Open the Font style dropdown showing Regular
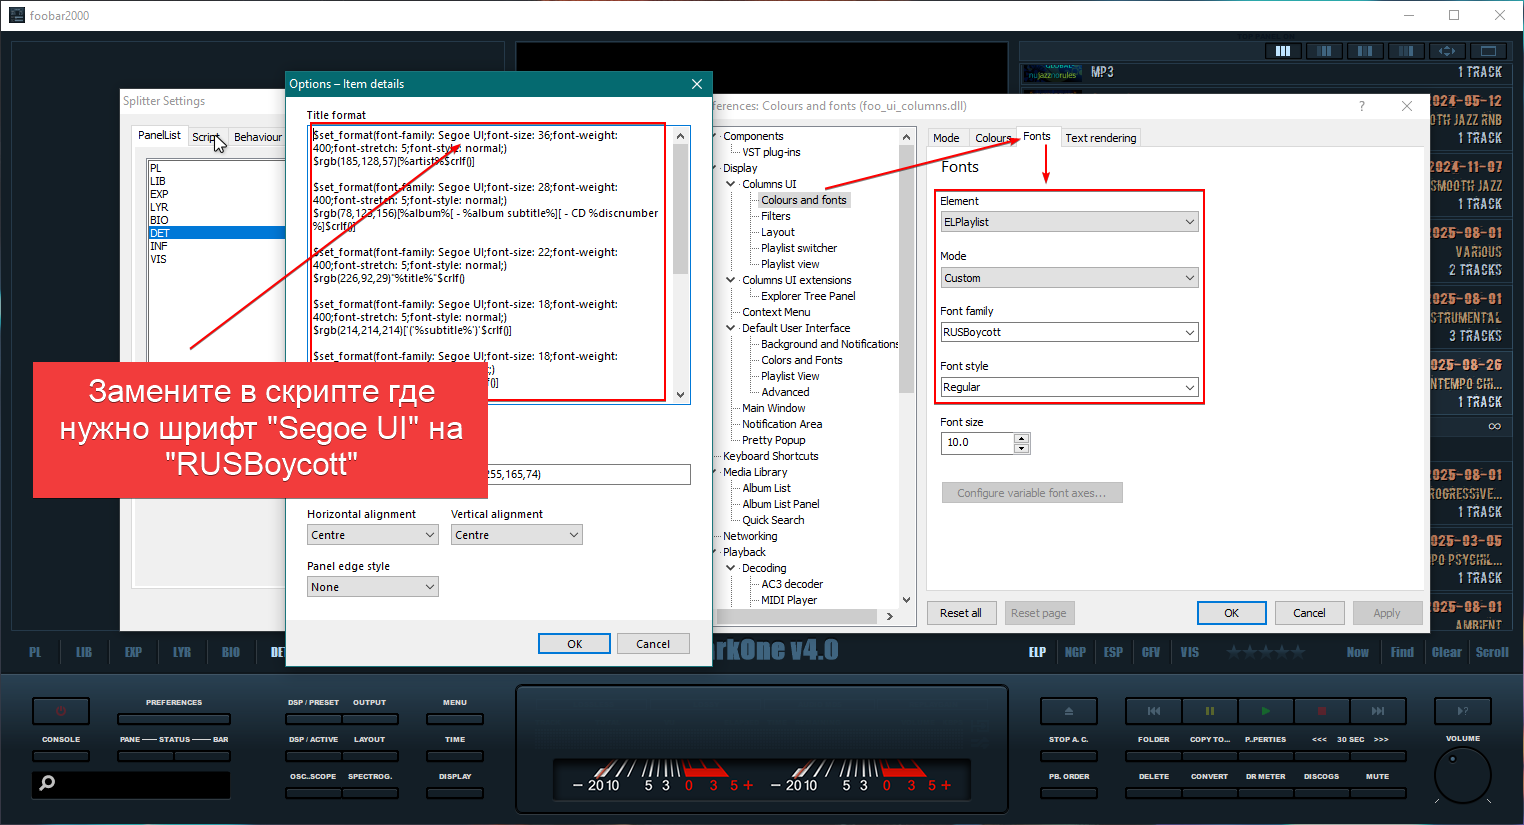This screenshot has height=825, width=1524. (x=1069, y=387)
